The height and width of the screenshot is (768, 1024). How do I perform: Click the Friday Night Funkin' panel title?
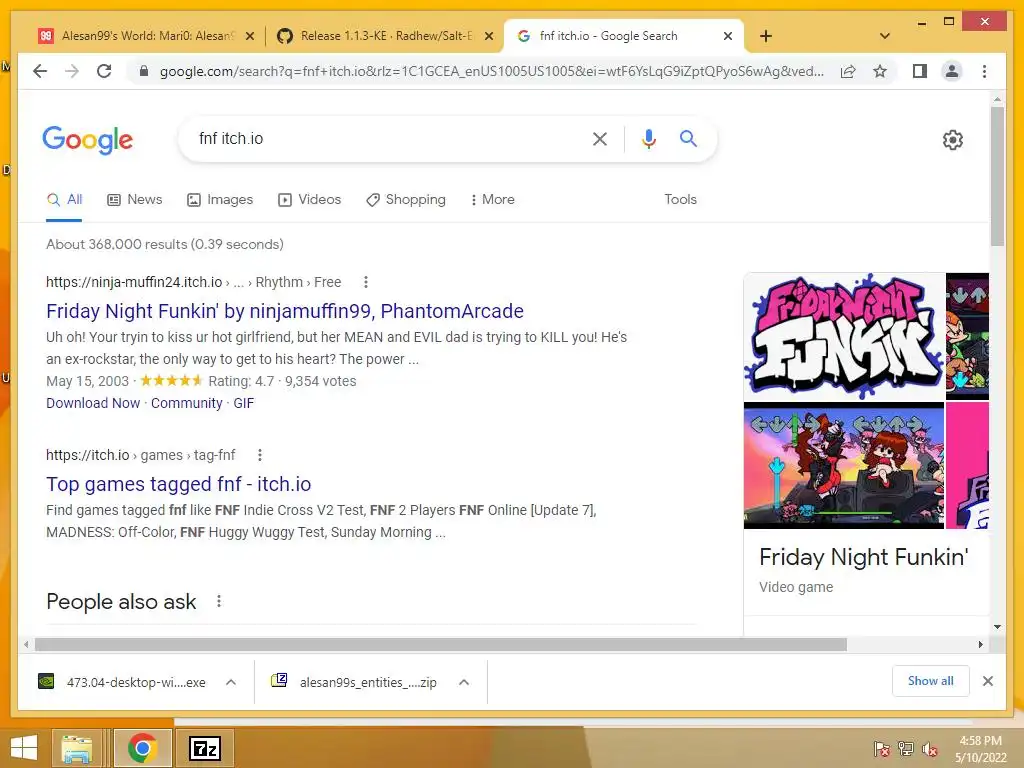(x=863, y=557)
